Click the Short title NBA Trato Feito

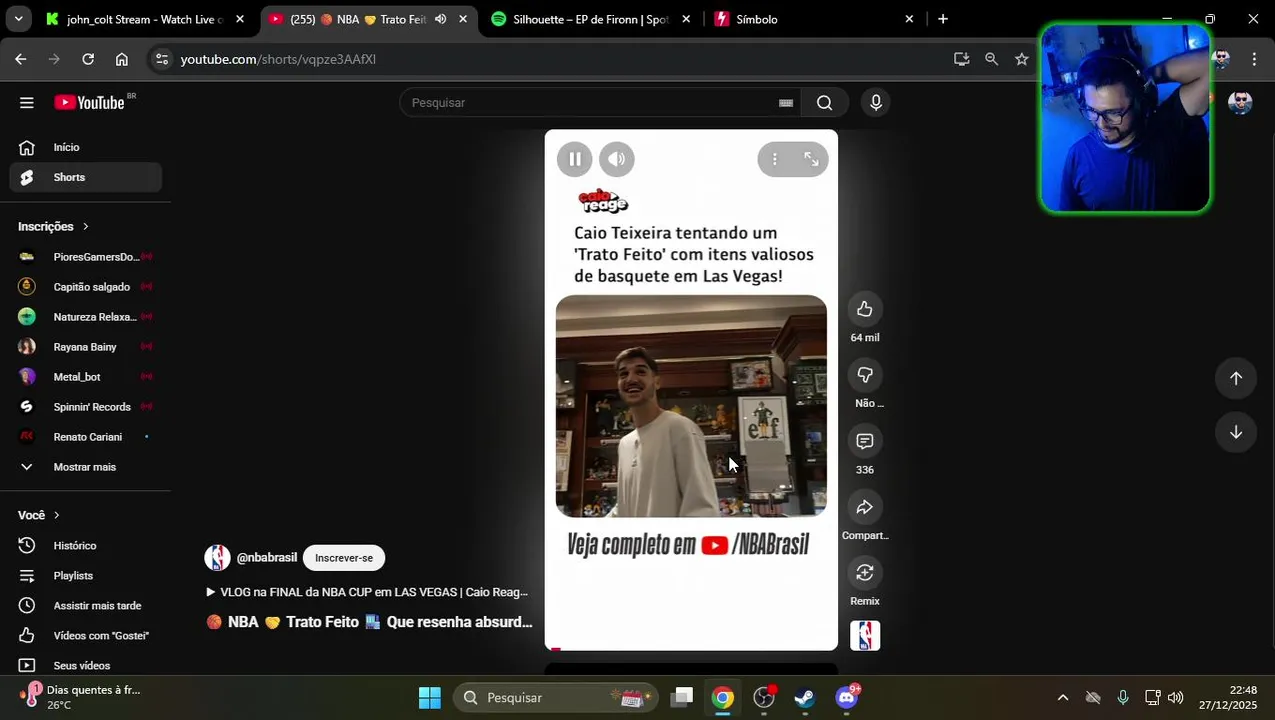pyautogui.click(x=369, y=622)
